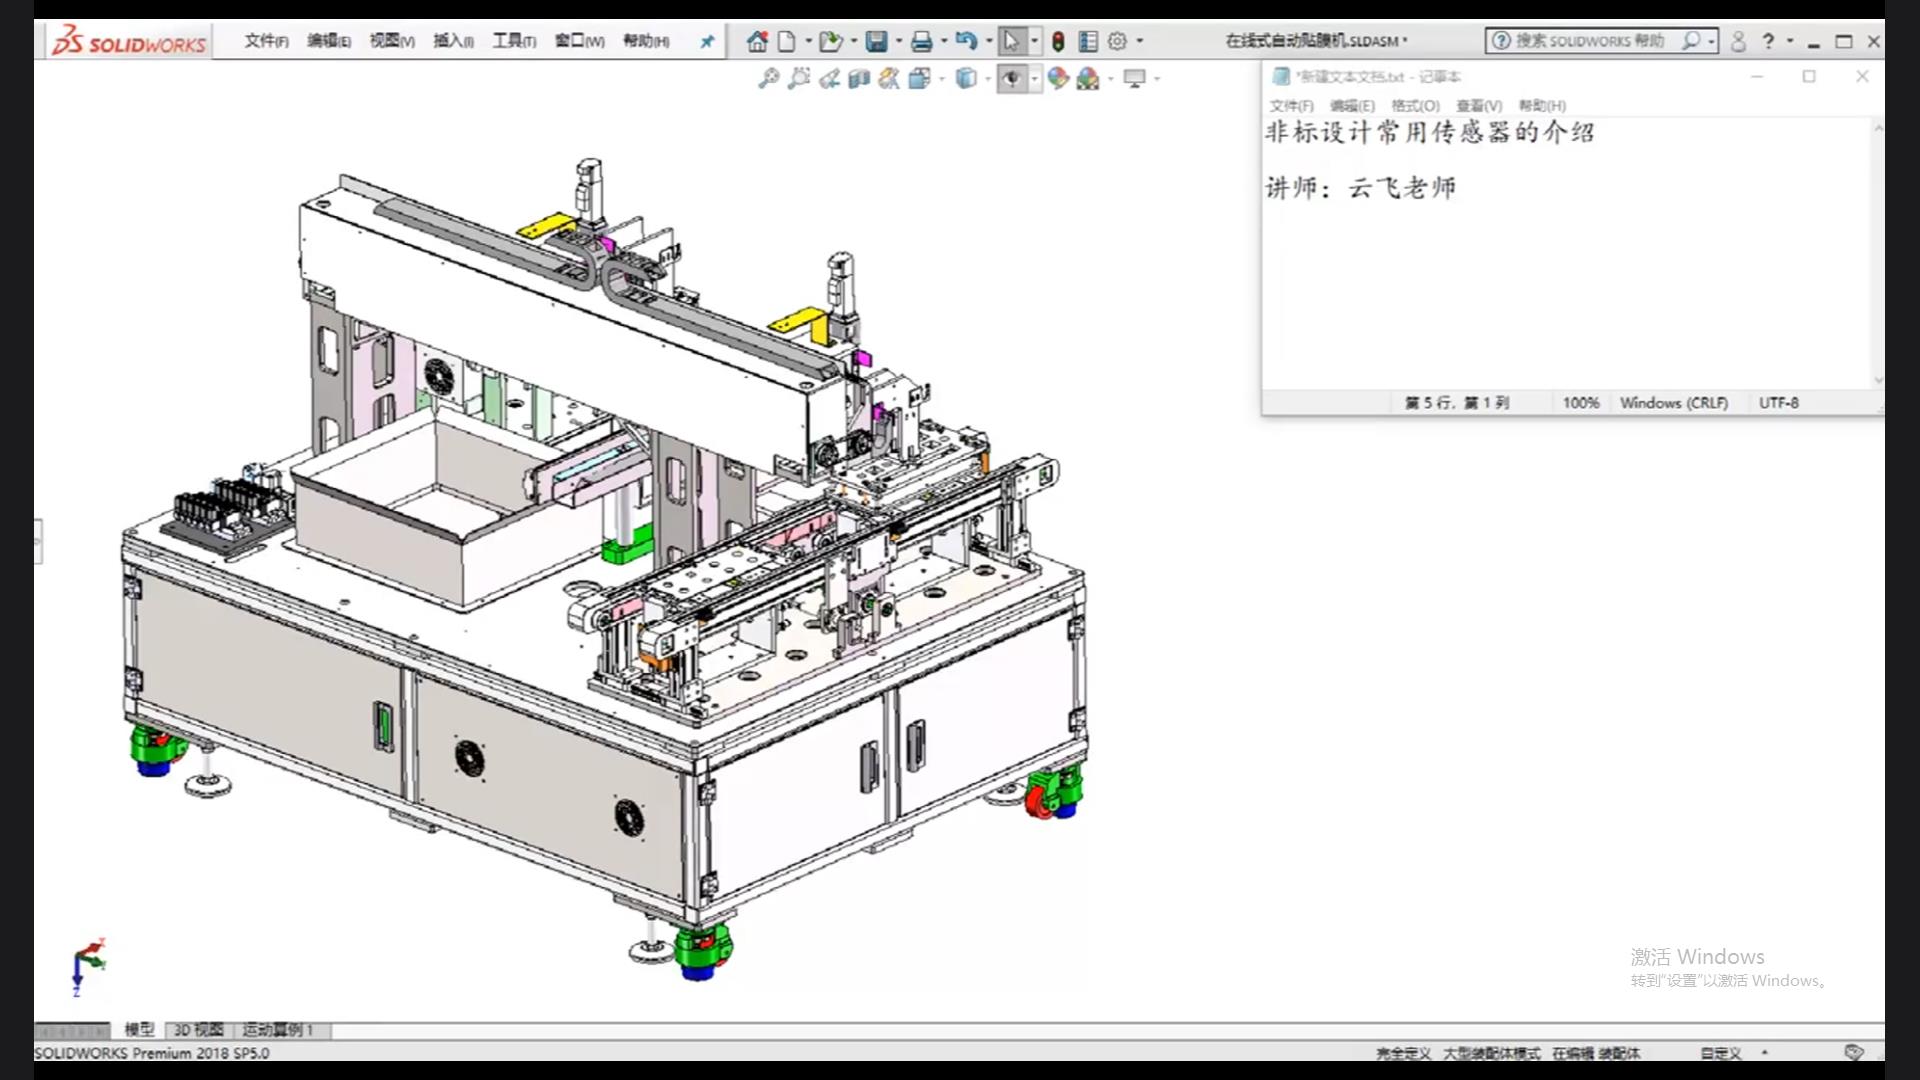Open the Welcome home icon
The width and height of the screenshot is (1920, 1080).
757,41
